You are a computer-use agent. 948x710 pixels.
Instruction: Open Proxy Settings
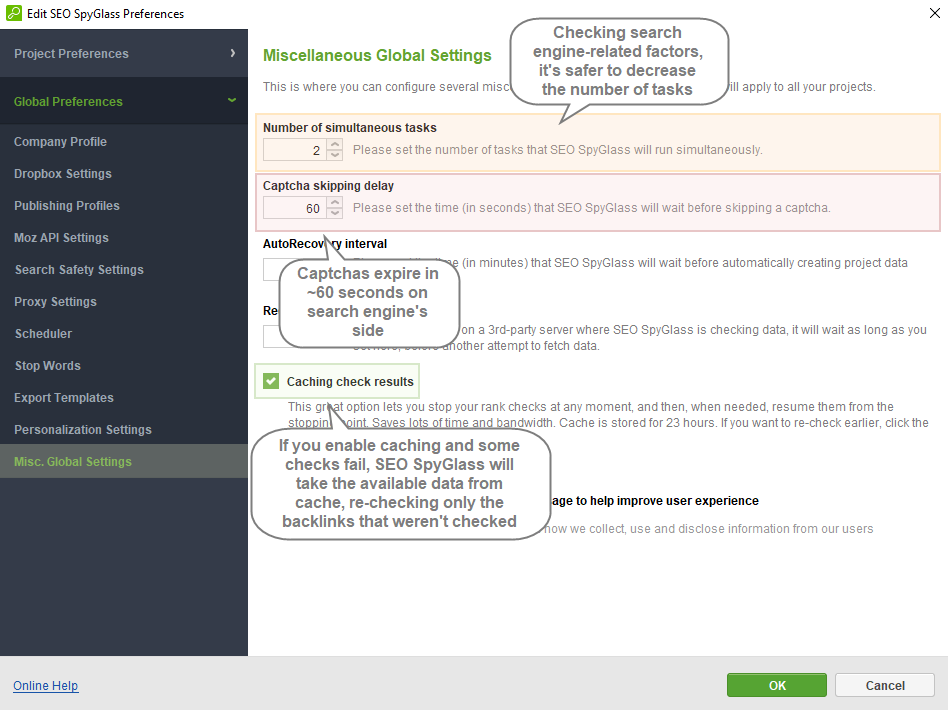pyautogui.click(x=55, y=302)
